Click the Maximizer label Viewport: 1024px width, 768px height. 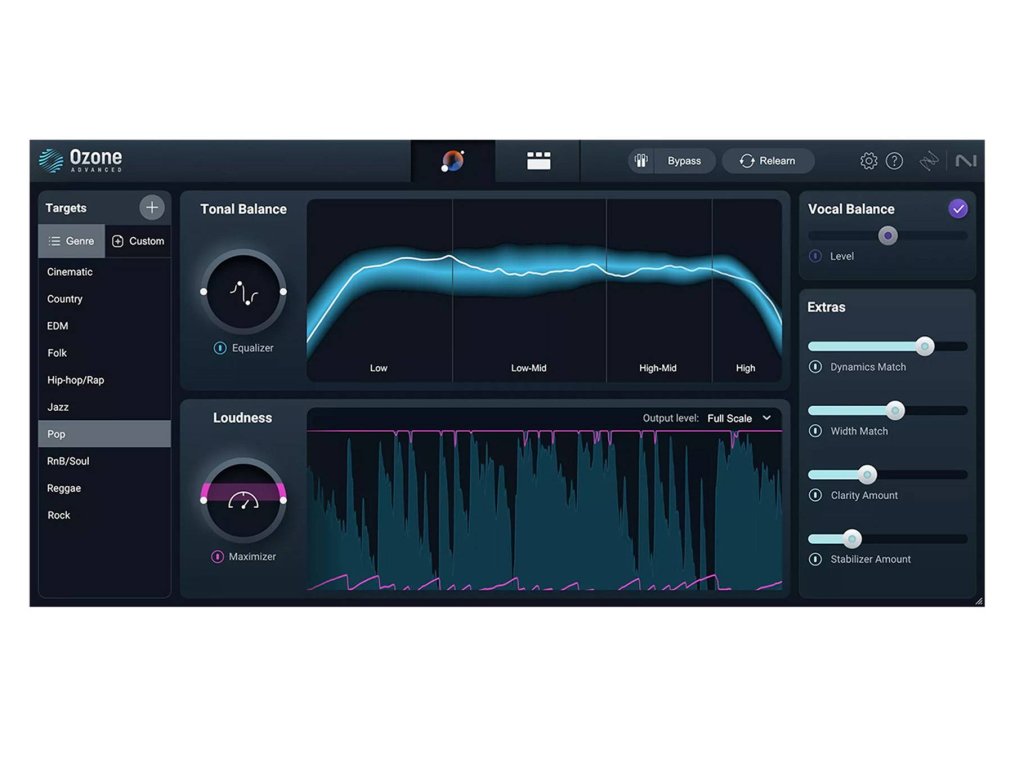(252, 556)
